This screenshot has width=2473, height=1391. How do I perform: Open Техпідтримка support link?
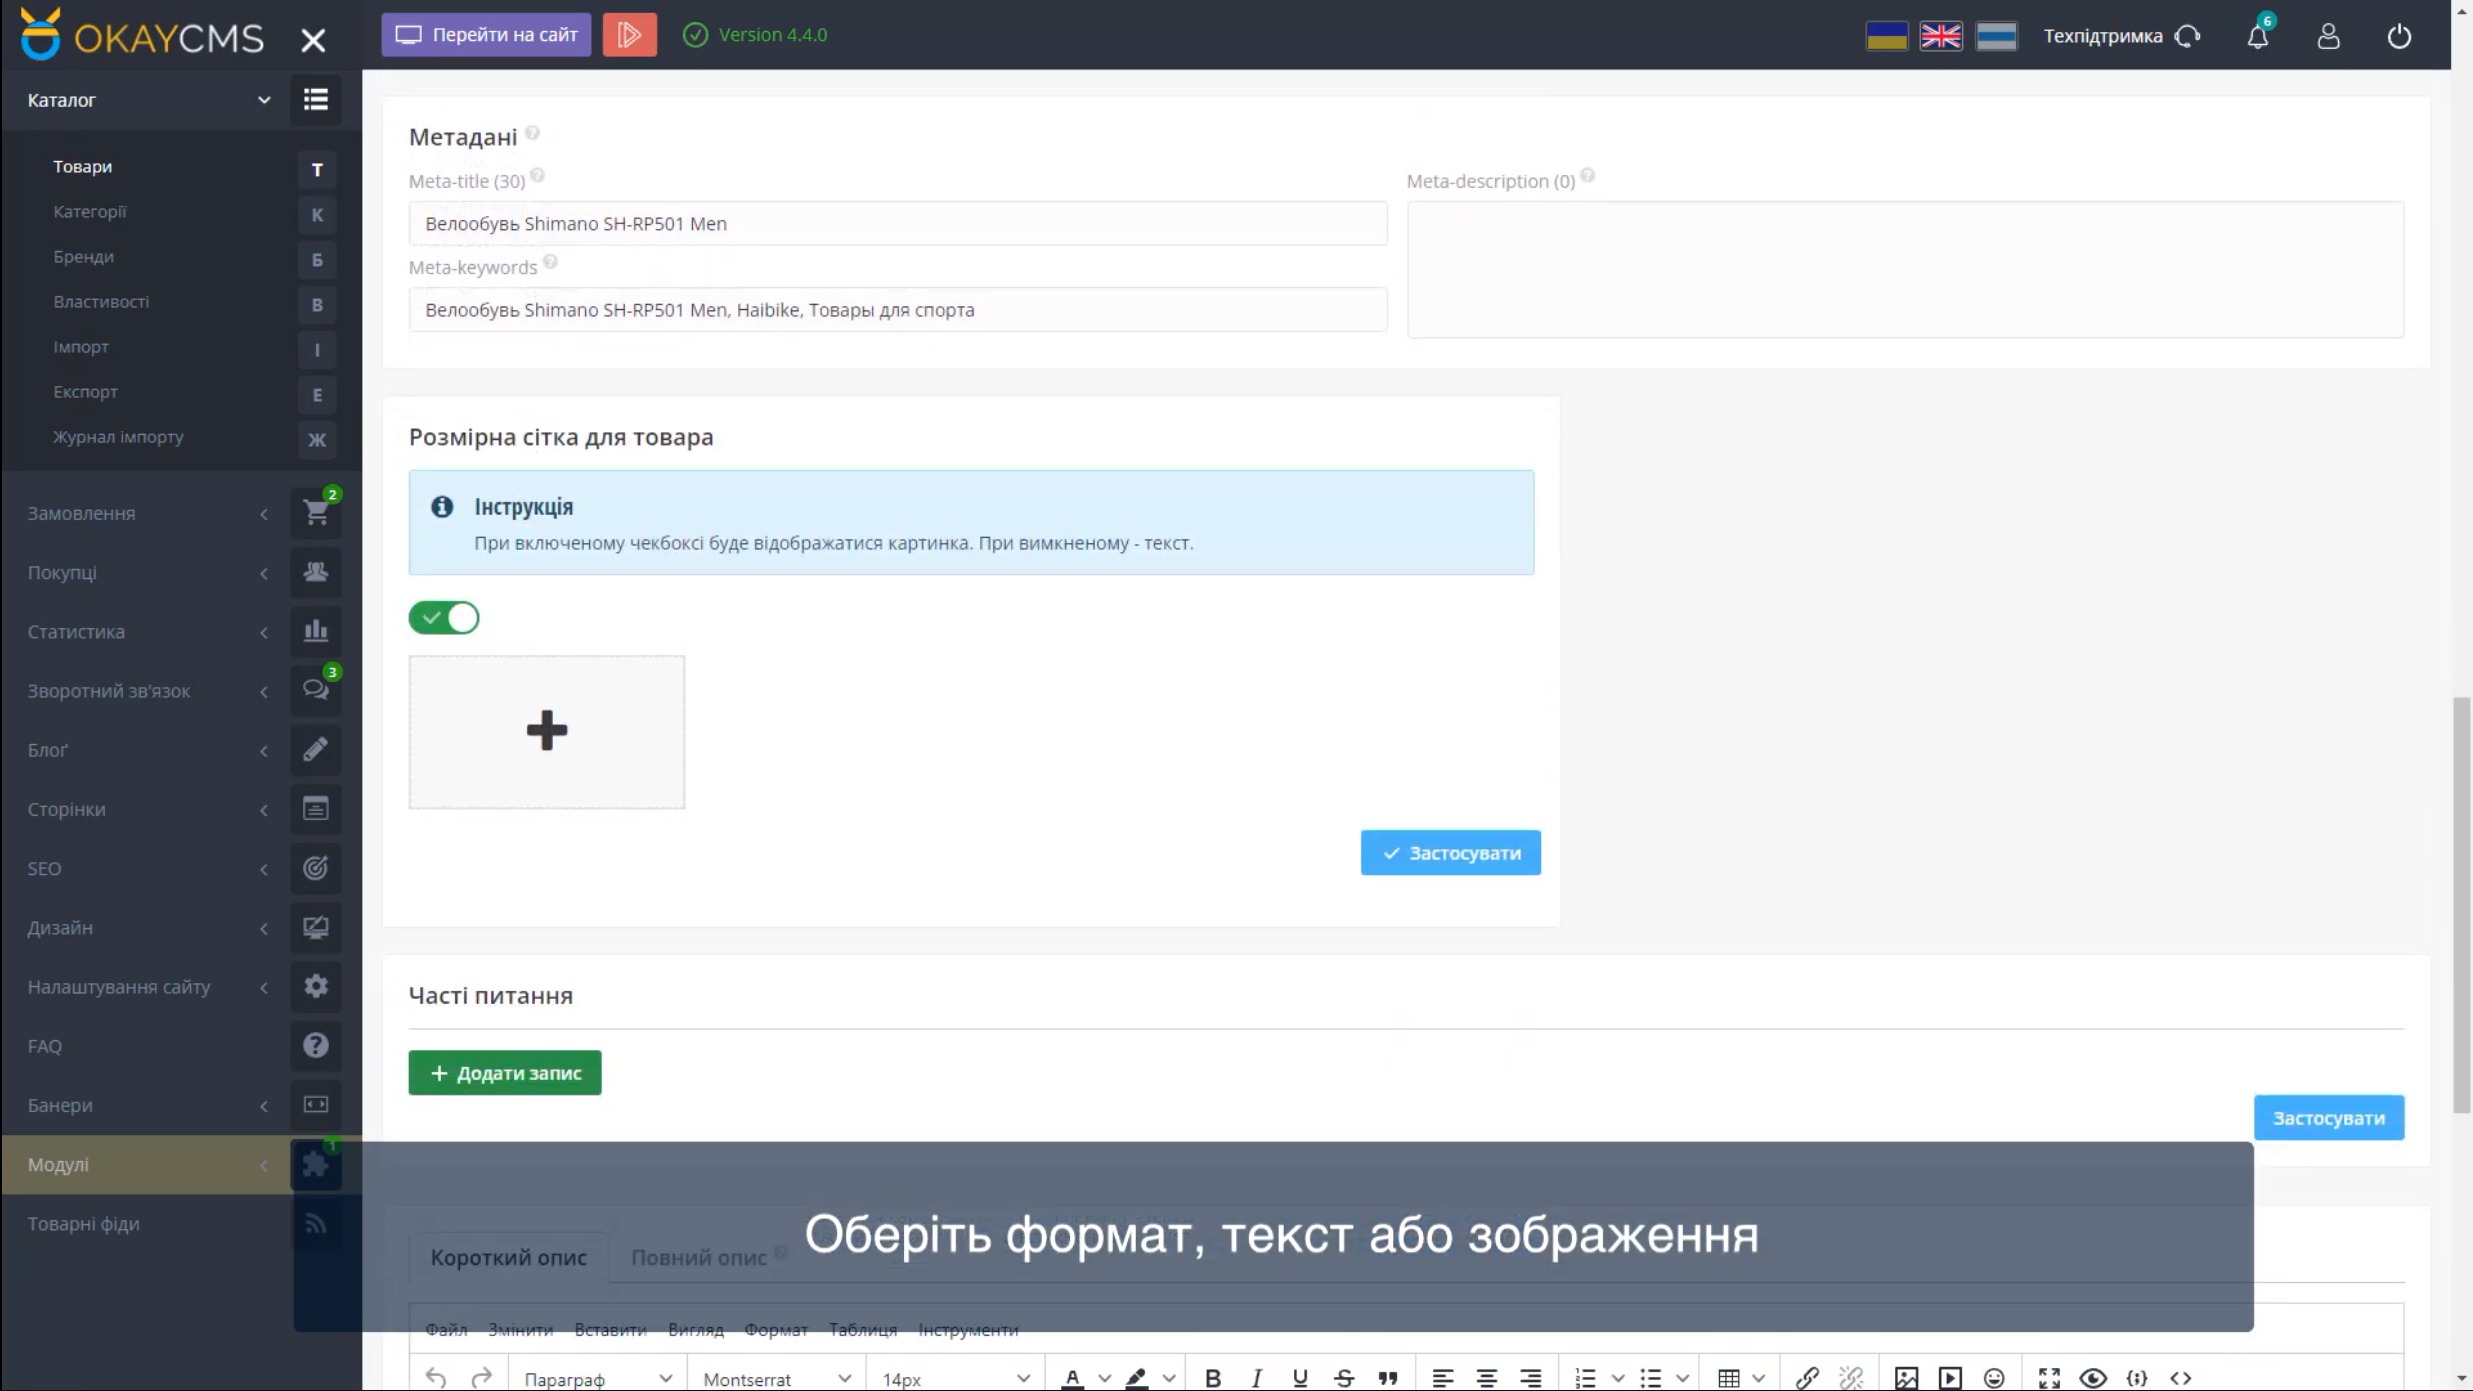2122,36
